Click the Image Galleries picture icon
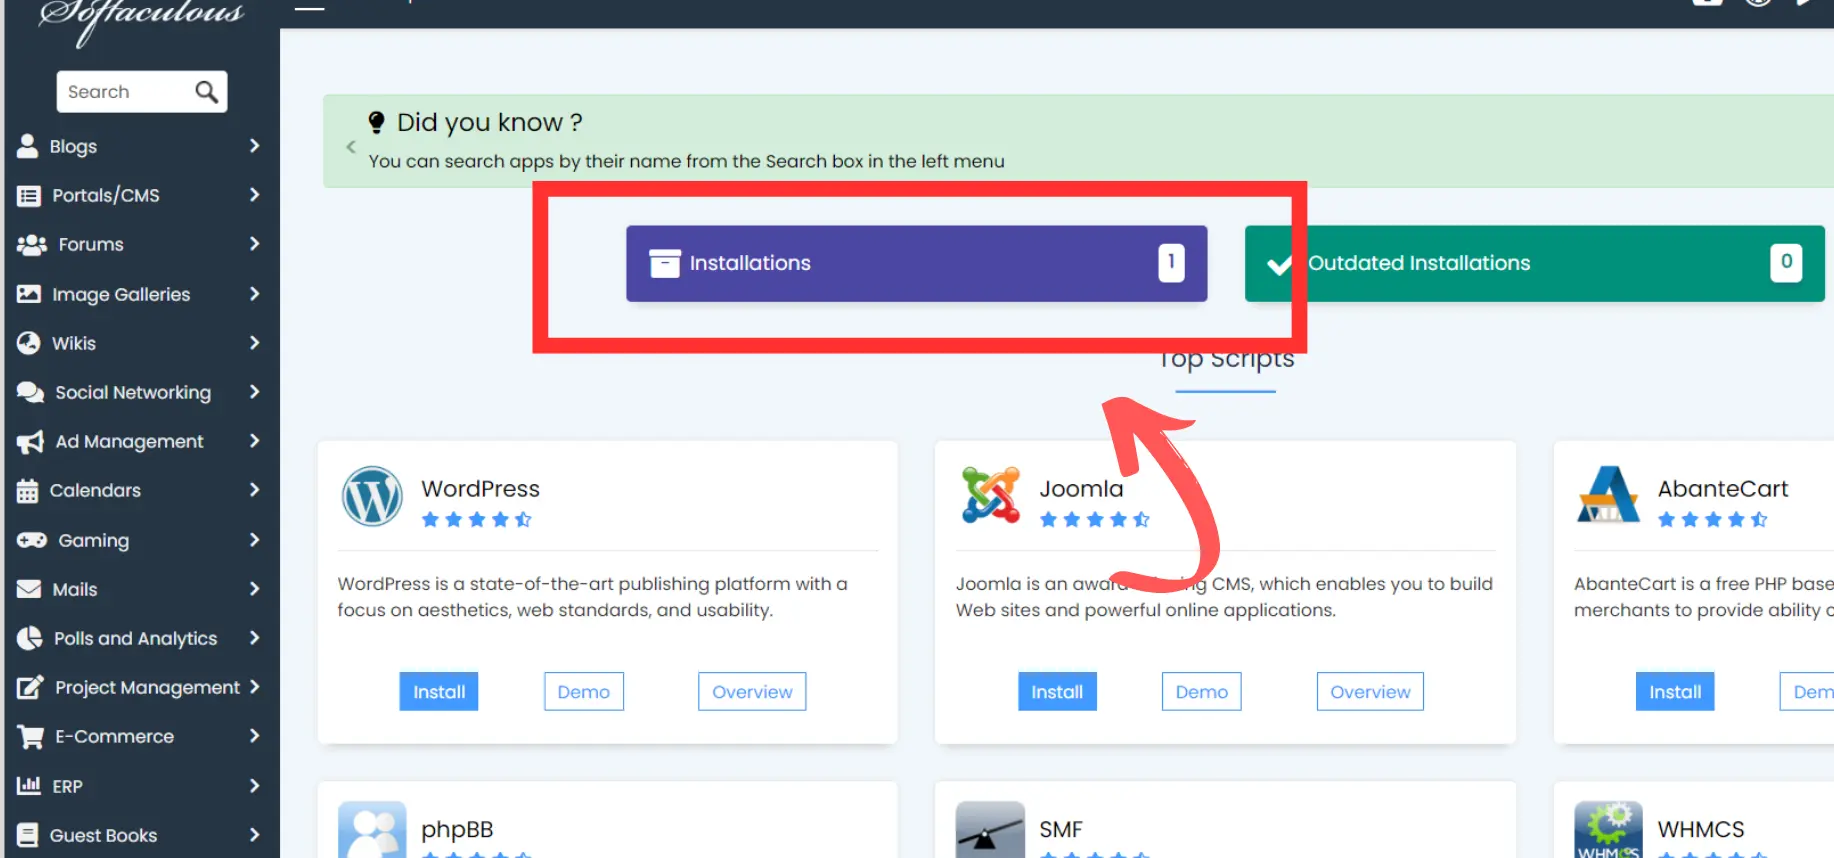This screenshot has width=1834, height=858. pyautogui.click(x=29, y=294)
